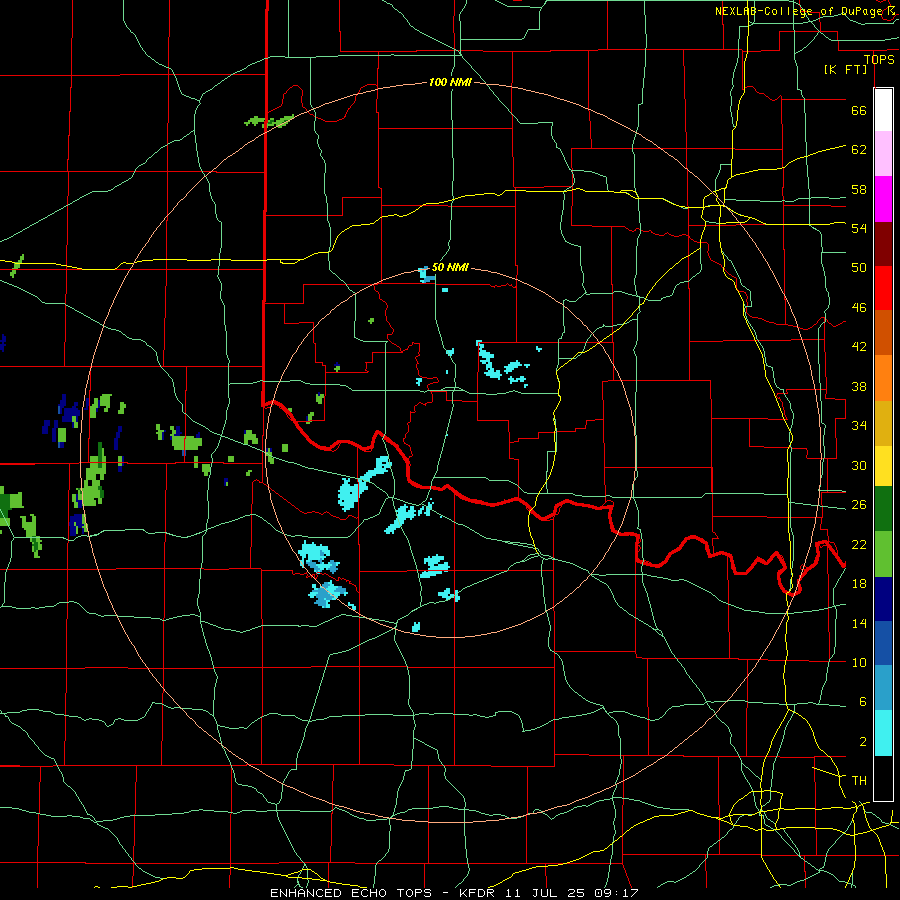Click the navy blue legend band
Screen dimensions: 900x900
(x=883, y=599)
